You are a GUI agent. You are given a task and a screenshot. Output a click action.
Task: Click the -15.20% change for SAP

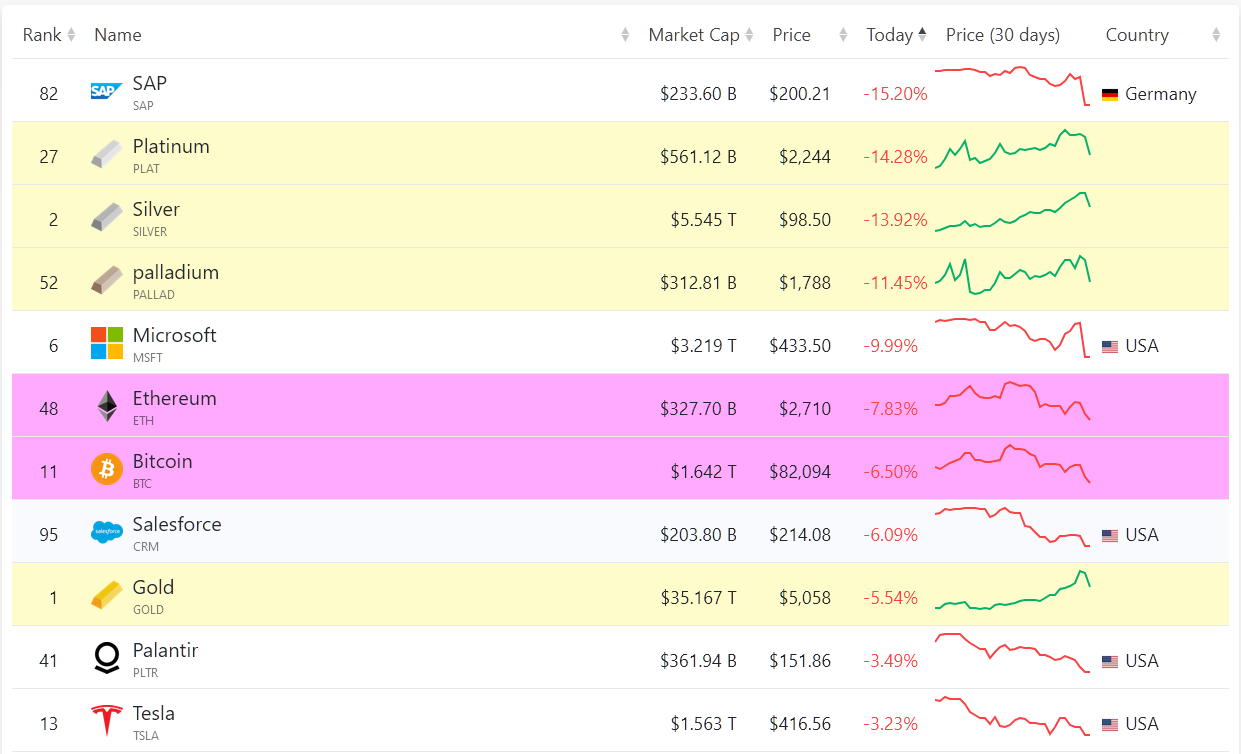click(895, 94)
